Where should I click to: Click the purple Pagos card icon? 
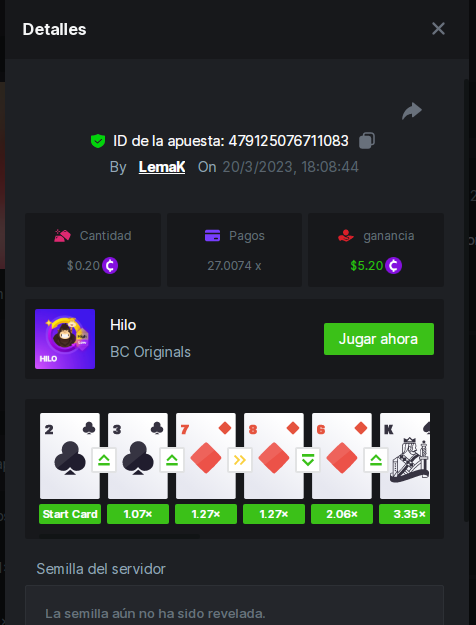pyautogui.click(x=212, y=236)
